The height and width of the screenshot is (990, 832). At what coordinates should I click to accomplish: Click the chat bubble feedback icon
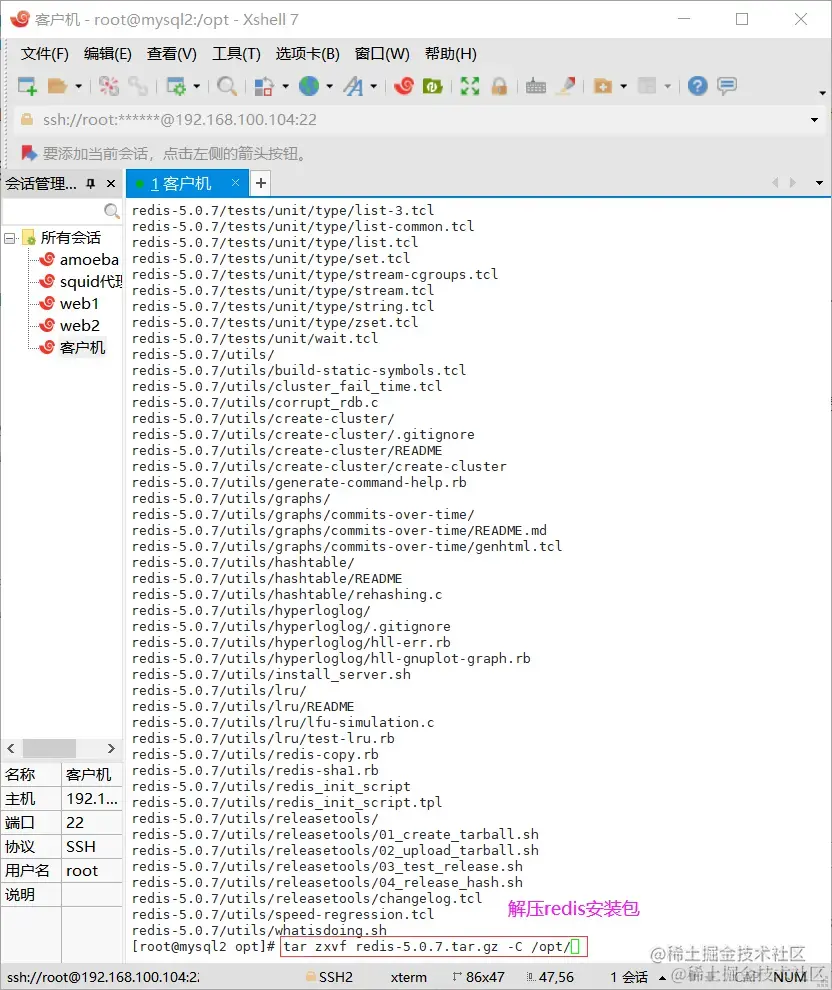tap(727, 86)
